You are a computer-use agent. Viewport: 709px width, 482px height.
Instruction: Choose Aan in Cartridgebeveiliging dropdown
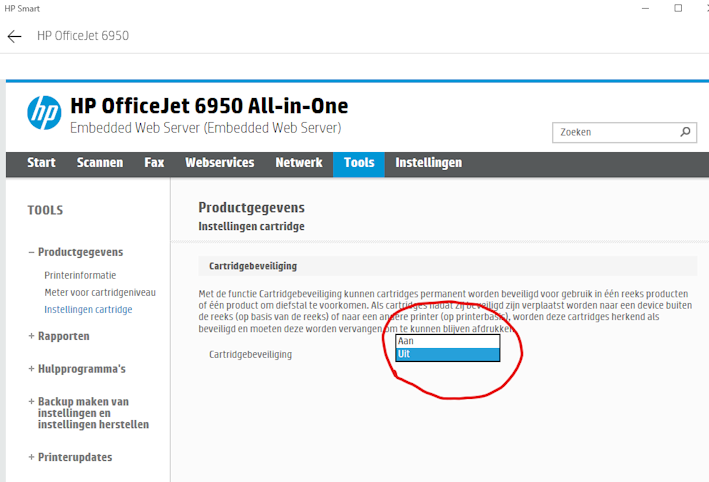tap(448, 341)
